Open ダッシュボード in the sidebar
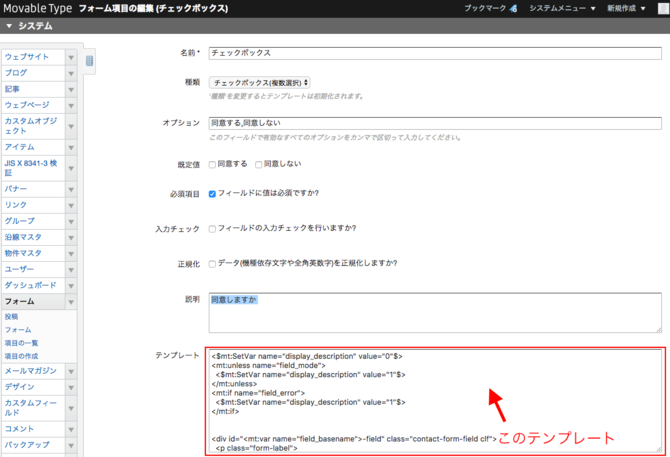This screenshot has height=457, width=670. pos(30,285)
